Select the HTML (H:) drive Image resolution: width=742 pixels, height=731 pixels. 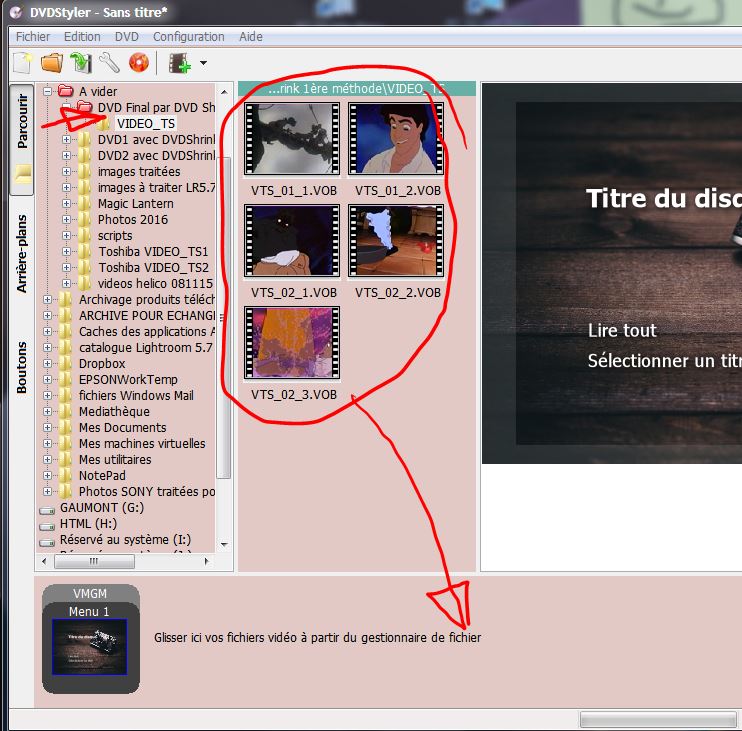click(x=88, y=524)
